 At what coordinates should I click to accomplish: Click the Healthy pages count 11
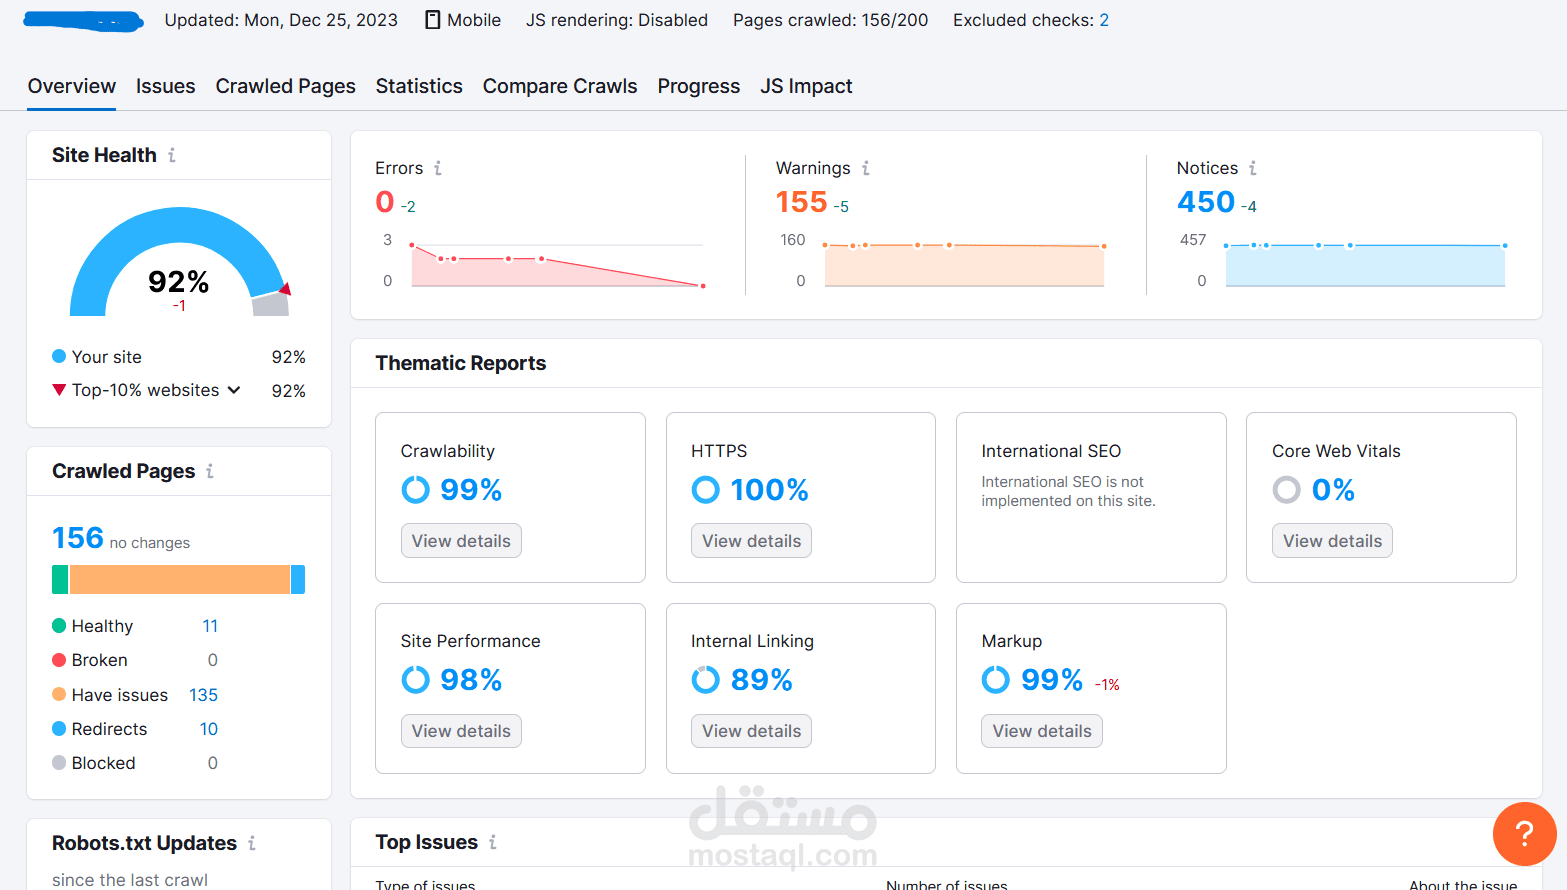pos(210,626)
